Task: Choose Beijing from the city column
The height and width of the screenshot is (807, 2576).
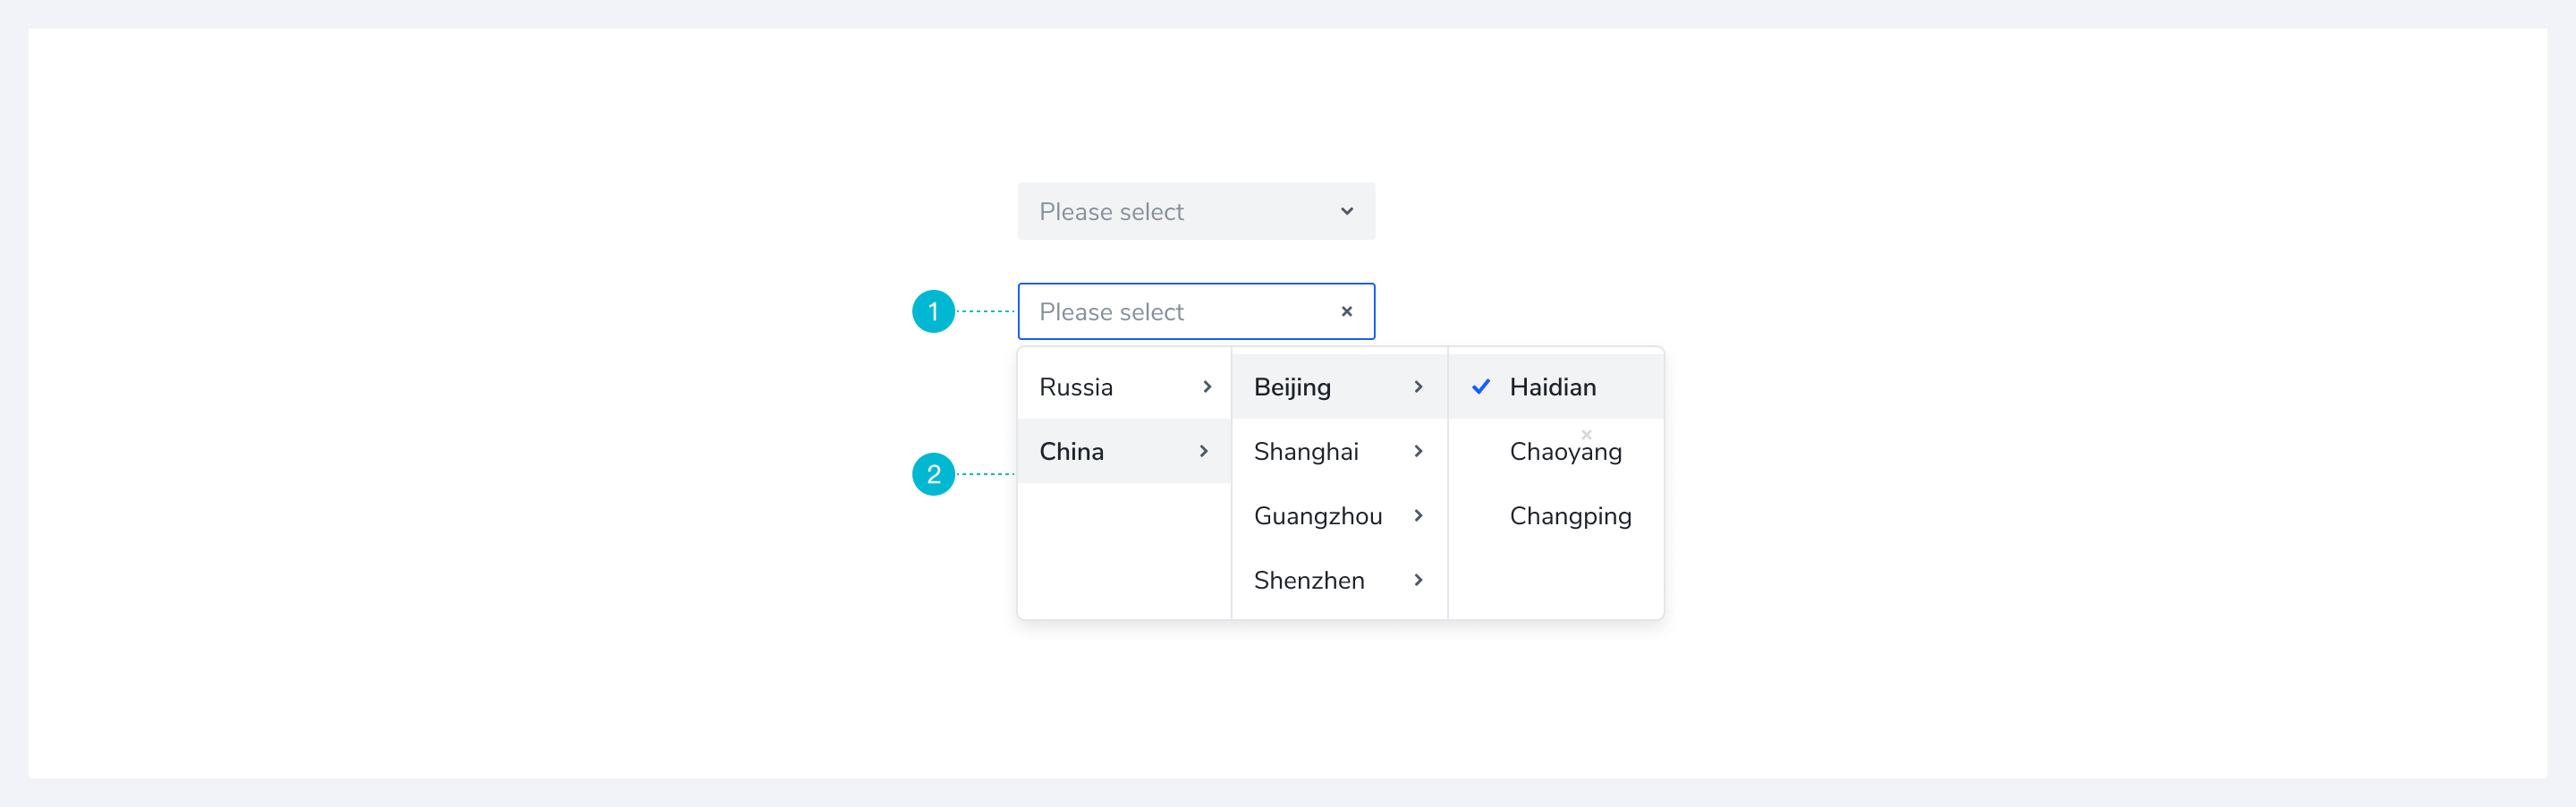Action: click(x=1292, y=387)
